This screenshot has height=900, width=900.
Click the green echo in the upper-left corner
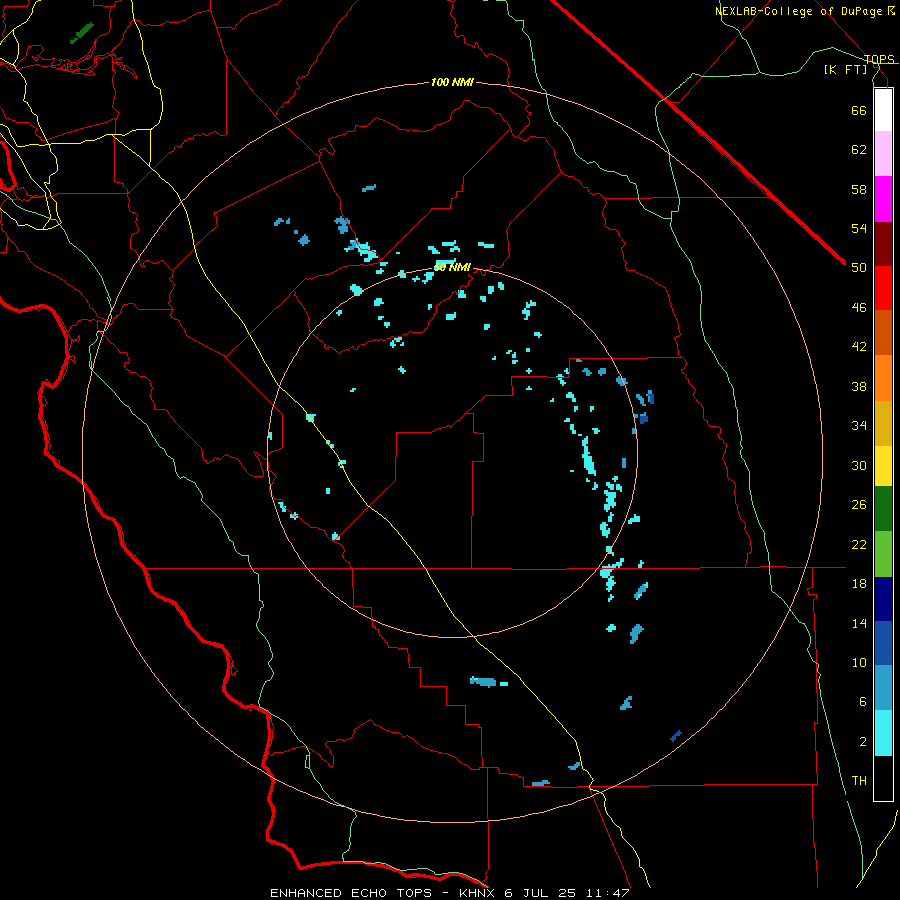click(82, 33)
